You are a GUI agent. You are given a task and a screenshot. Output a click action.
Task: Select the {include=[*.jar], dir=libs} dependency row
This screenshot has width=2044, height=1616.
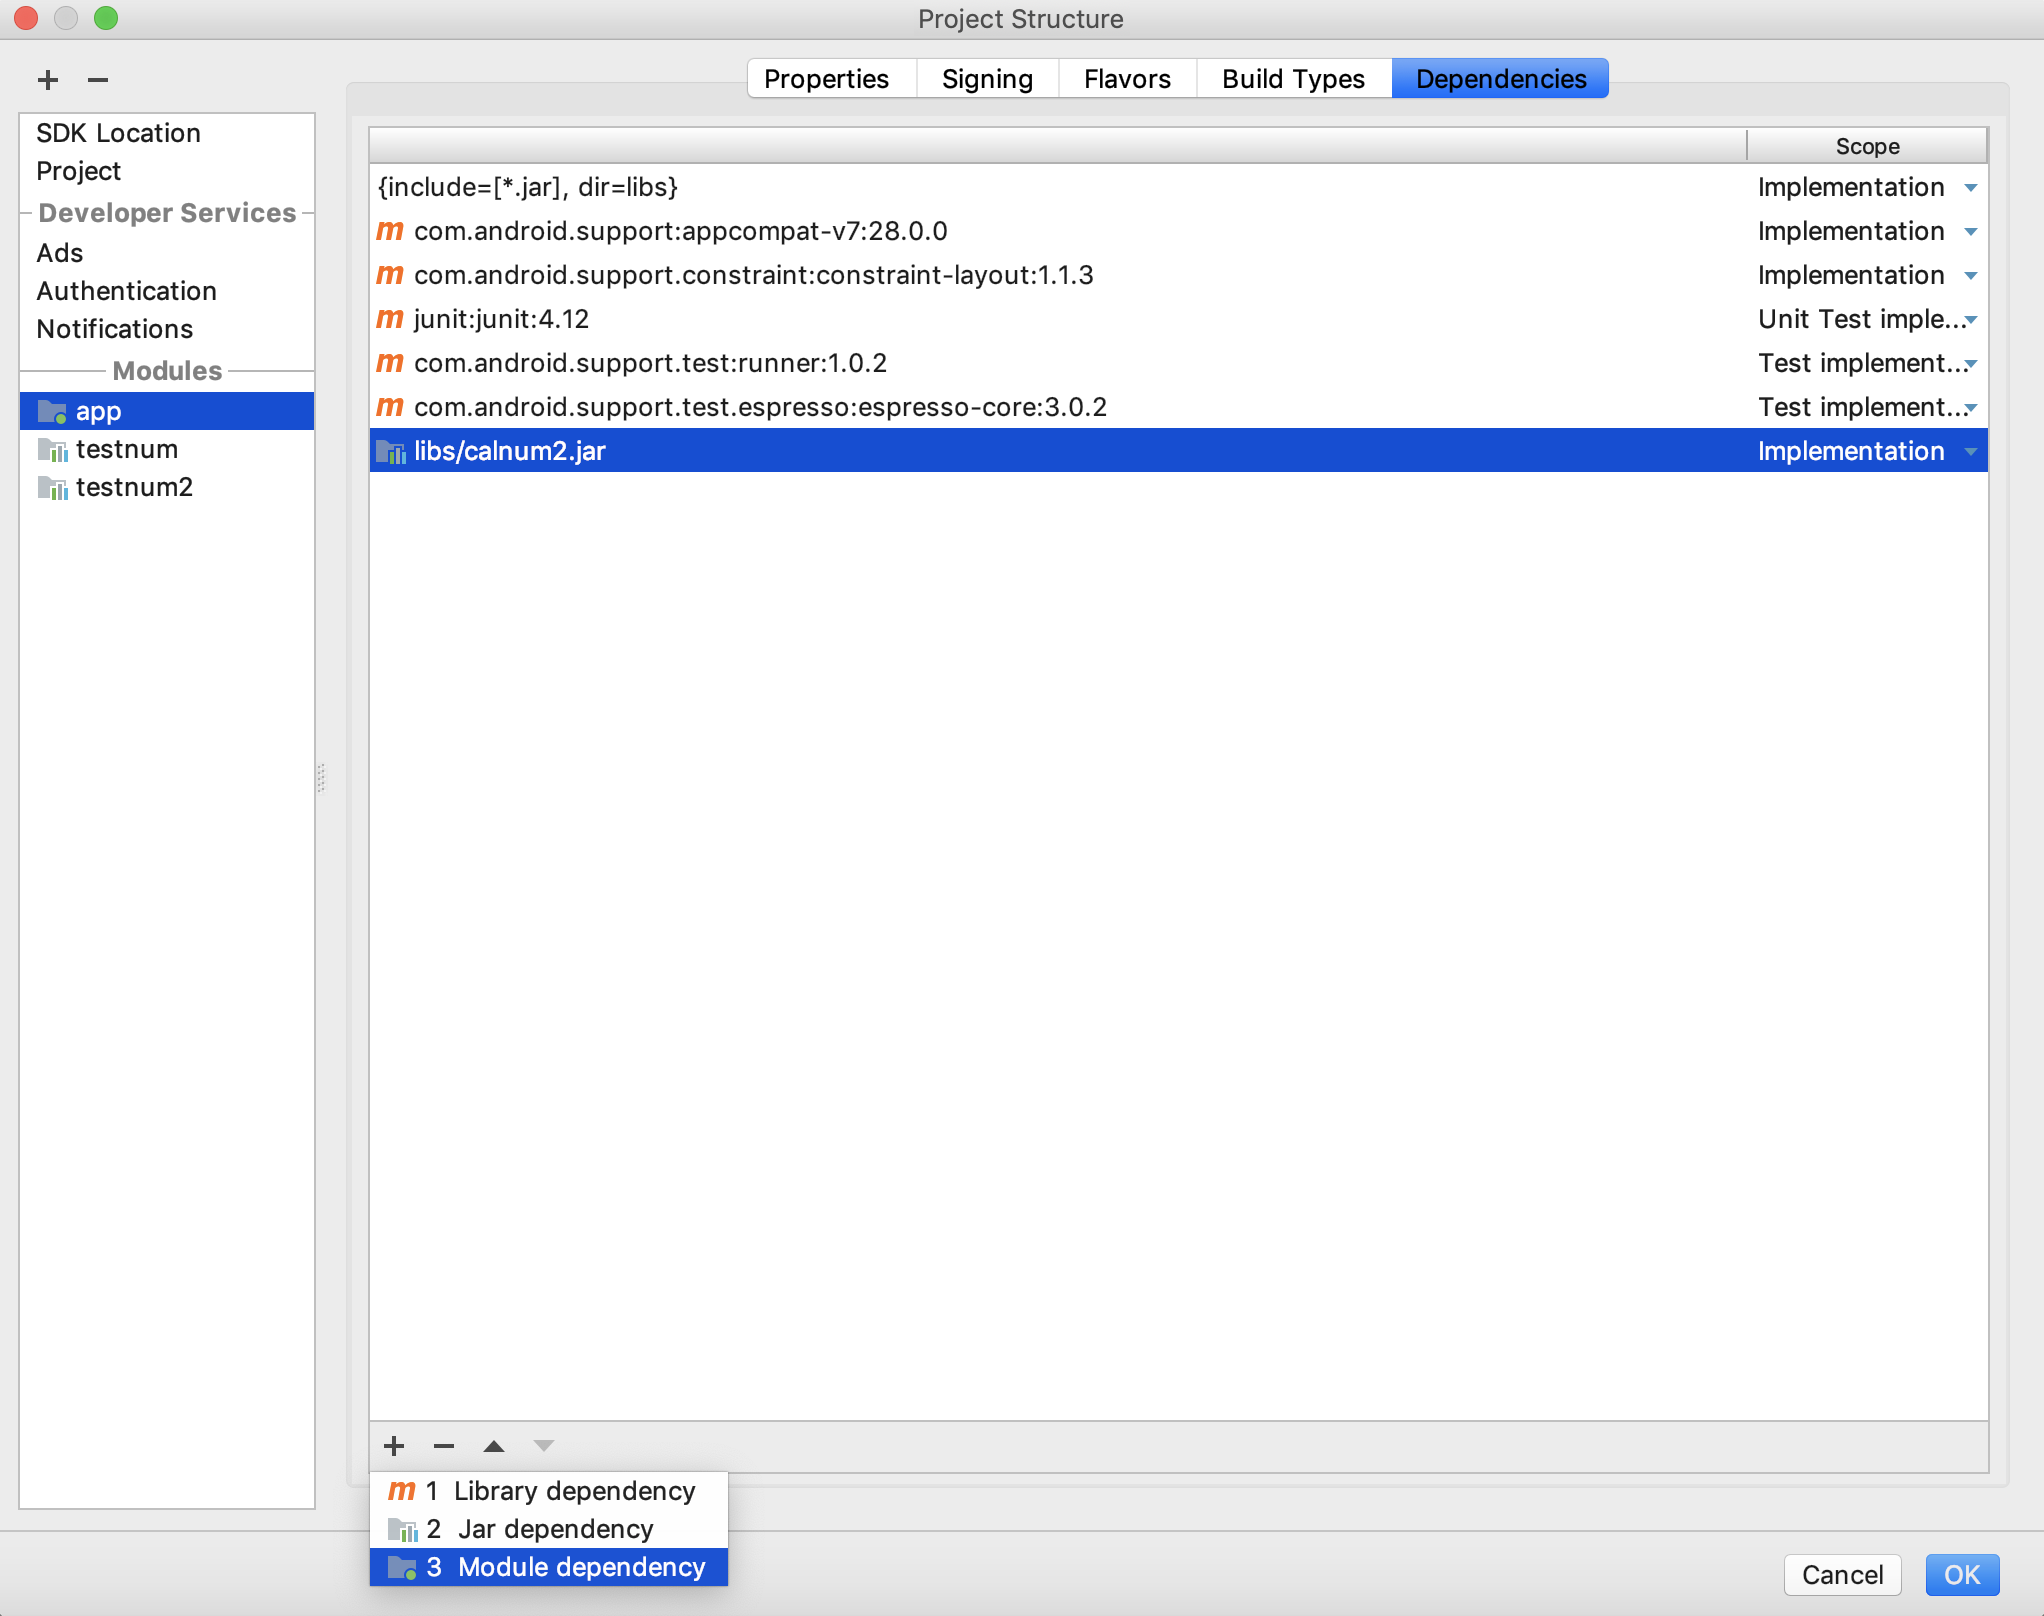(x=1178, y=187)
